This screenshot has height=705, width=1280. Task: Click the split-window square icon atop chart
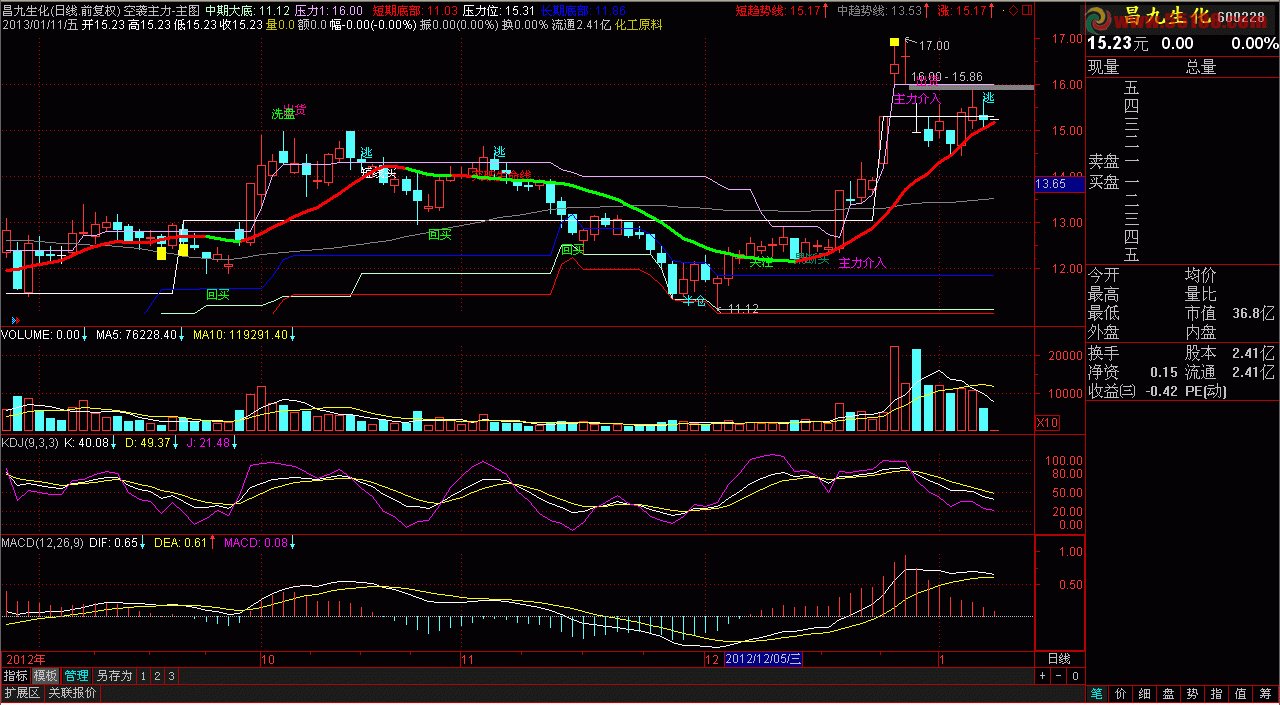[1028, 11]
